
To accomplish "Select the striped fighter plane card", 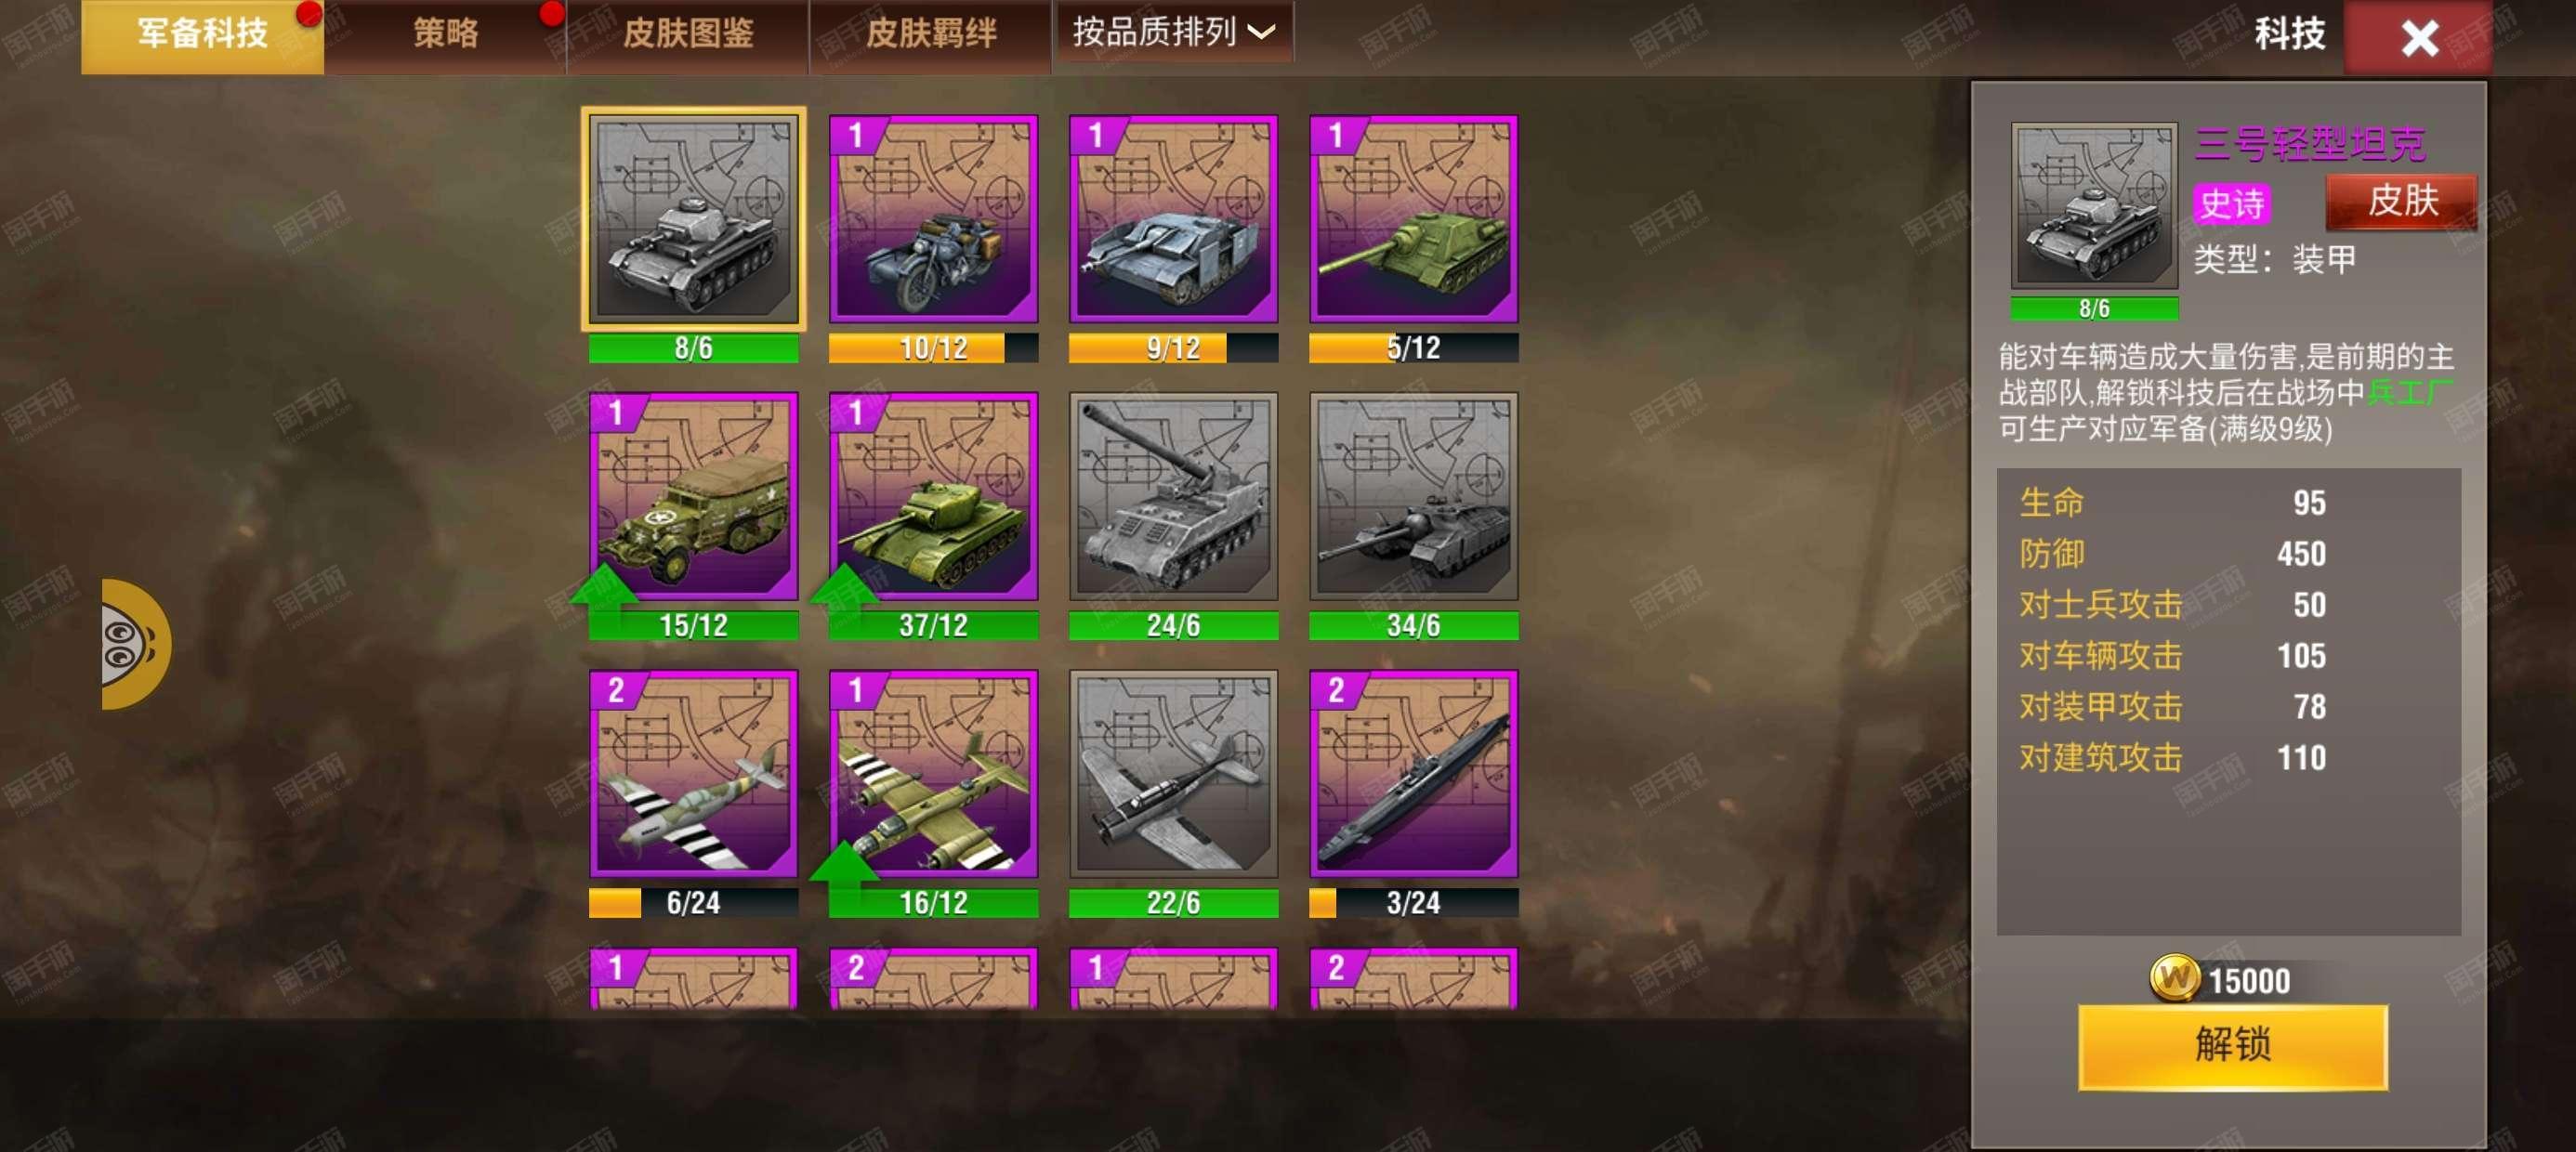I will click(693, 774).
